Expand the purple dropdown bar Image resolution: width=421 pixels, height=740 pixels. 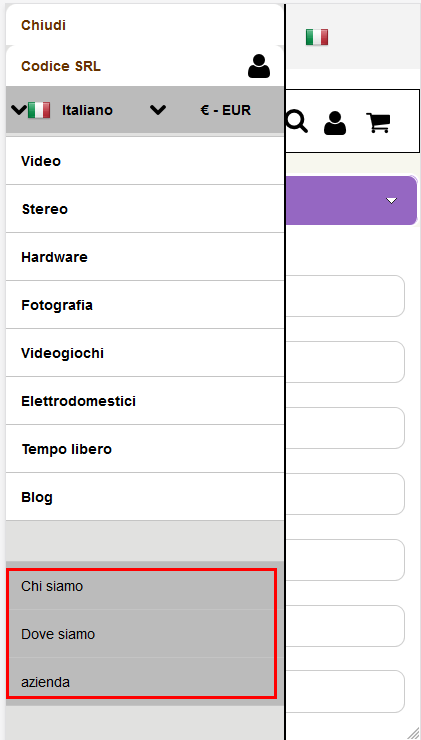pos(352,201)
